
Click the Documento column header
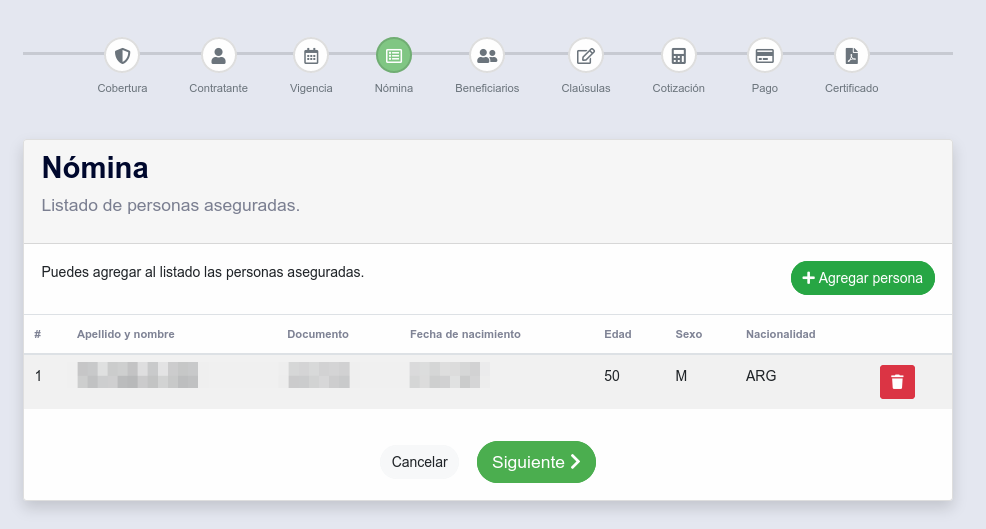[x=318, y=334]
